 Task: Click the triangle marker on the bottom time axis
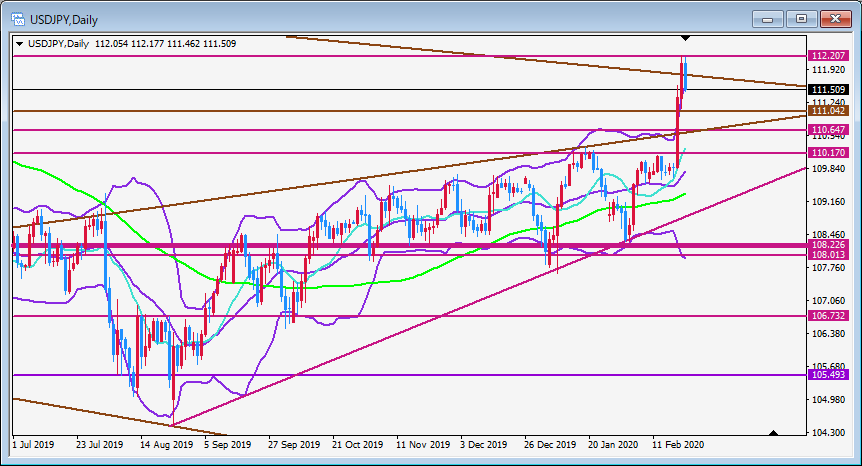(x=773, y=433)
